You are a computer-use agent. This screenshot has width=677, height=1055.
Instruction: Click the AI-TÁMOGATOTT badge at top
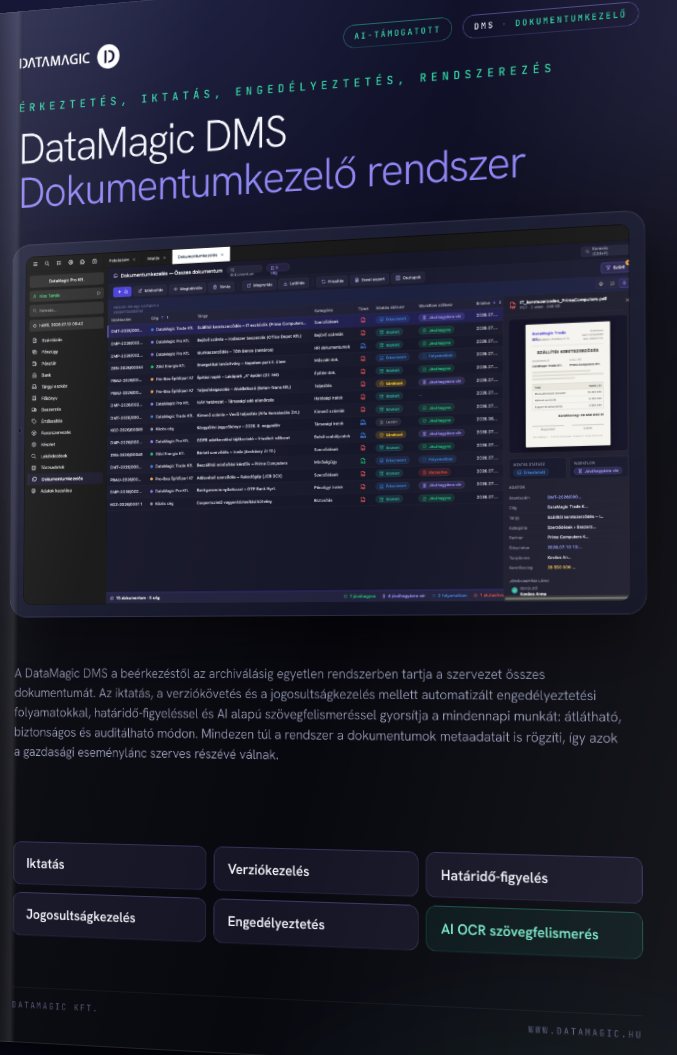tap(397, 32)
